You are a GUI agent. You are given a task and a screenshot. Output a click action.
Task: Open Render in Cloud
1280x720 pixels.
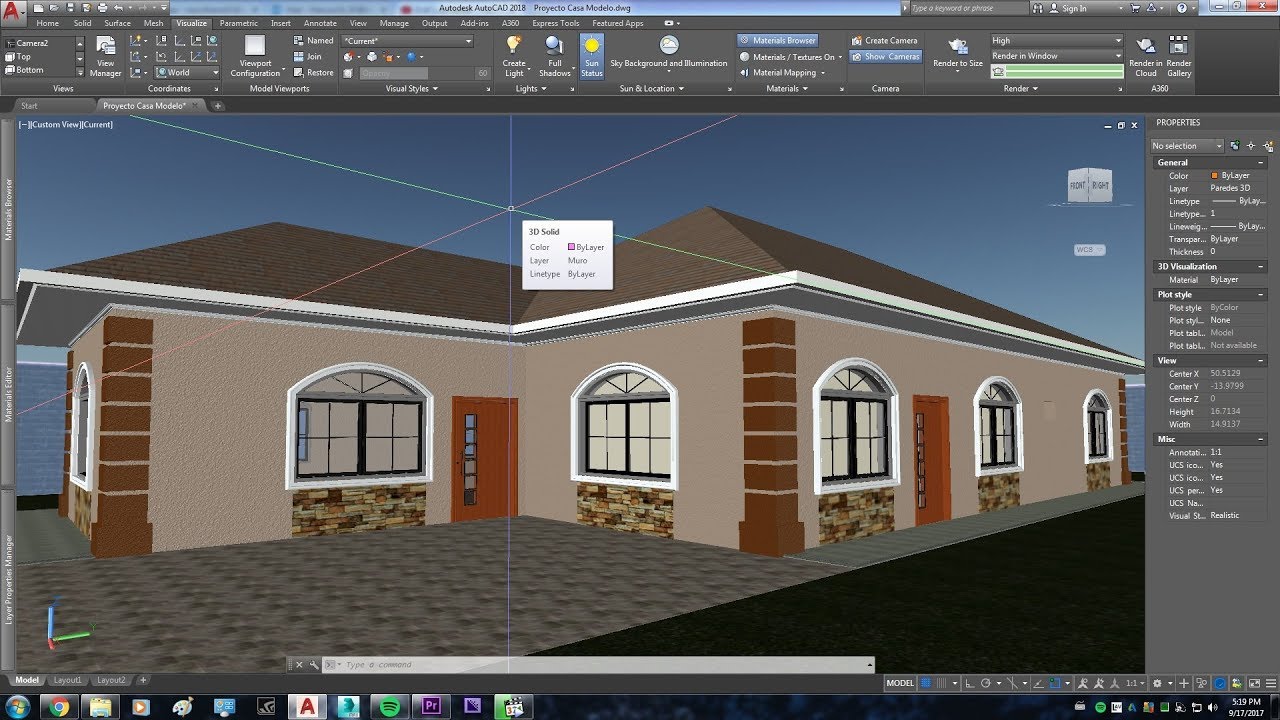tap(1146, 55)
